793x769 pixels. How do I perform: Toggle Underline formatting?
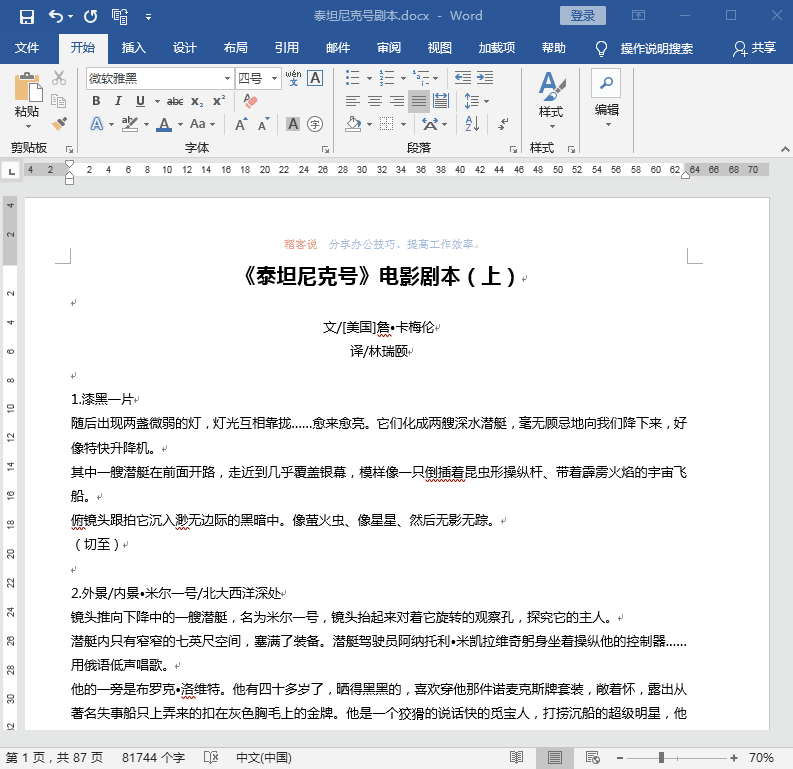141,101
